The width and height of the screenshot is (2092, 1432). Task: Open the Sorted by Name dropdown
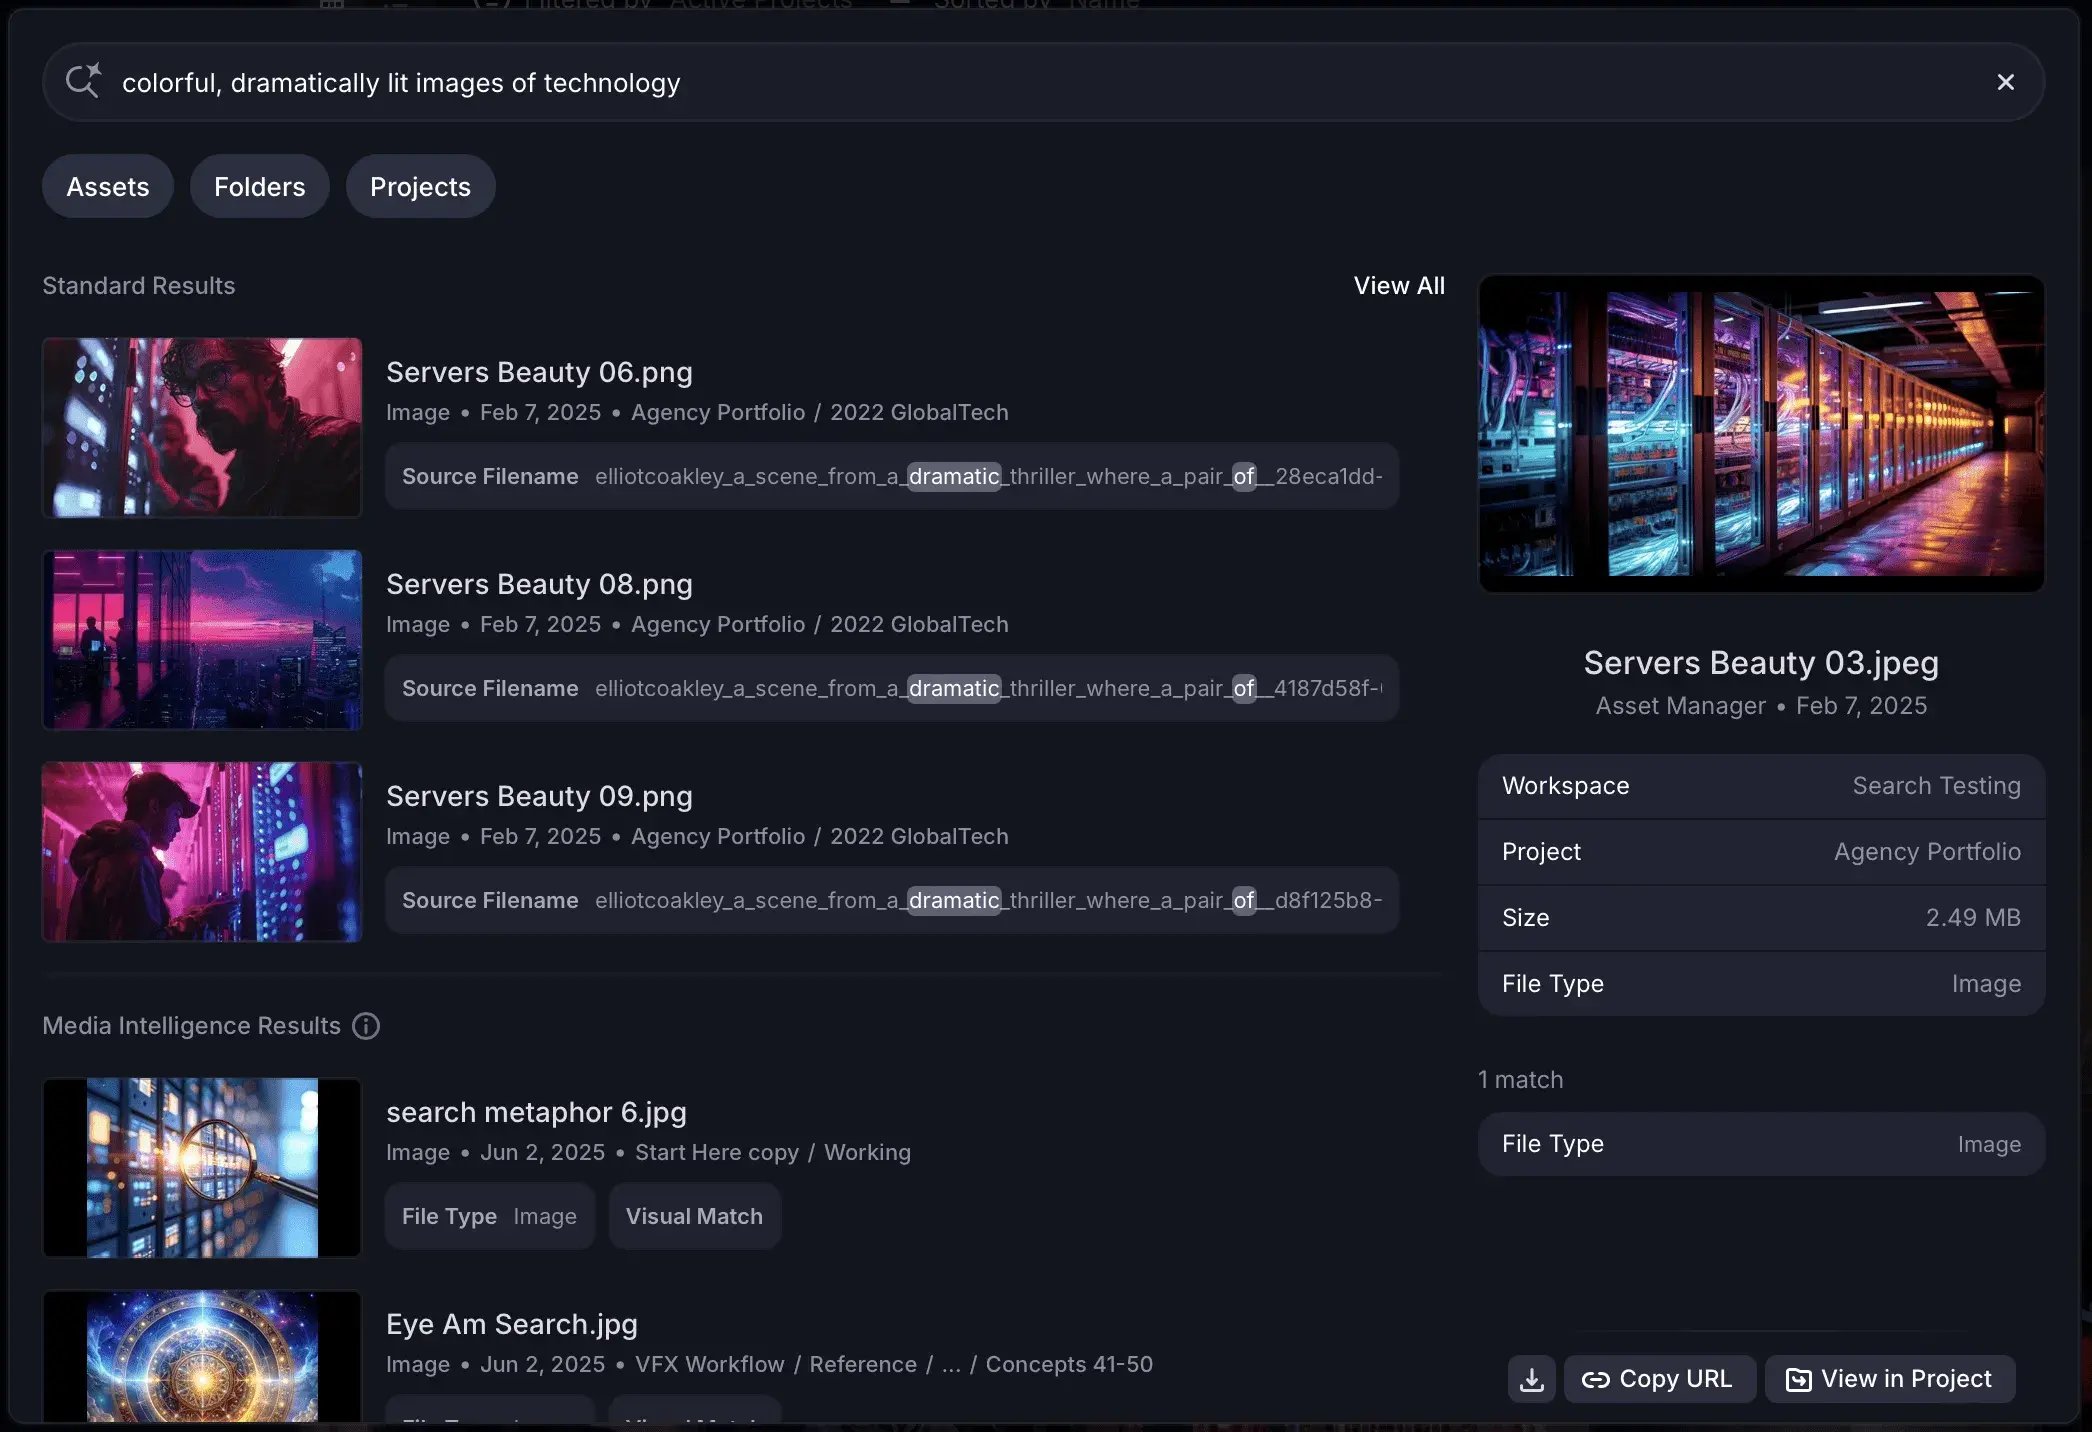coord(1035,4)
